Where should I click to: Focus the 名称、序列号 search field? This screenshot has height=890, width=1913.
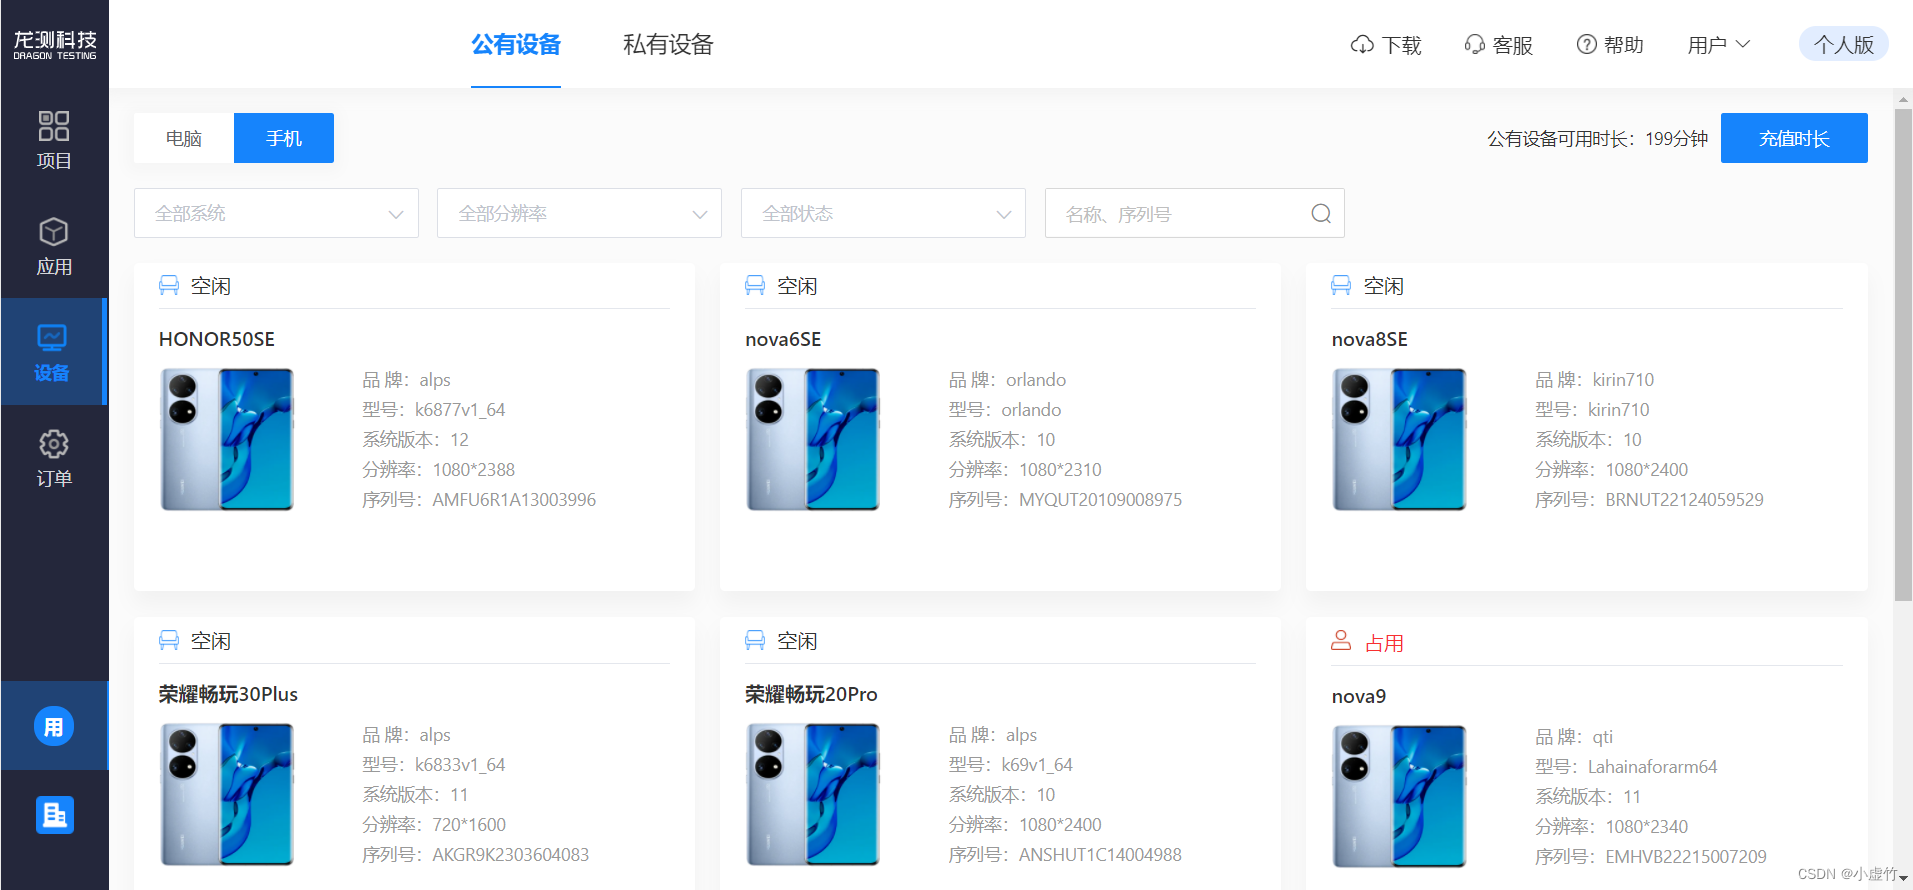tap(1194, 213)
